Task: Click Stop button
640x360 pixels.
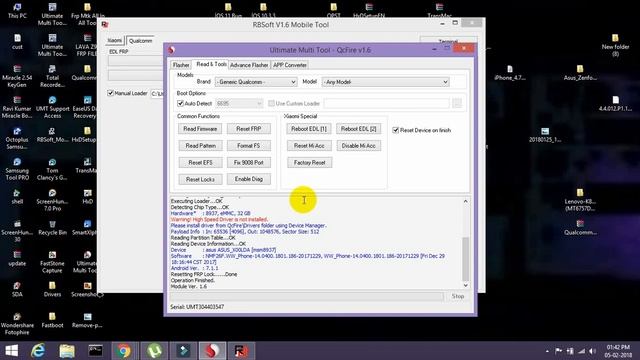Action: click(x=458, y=296)
